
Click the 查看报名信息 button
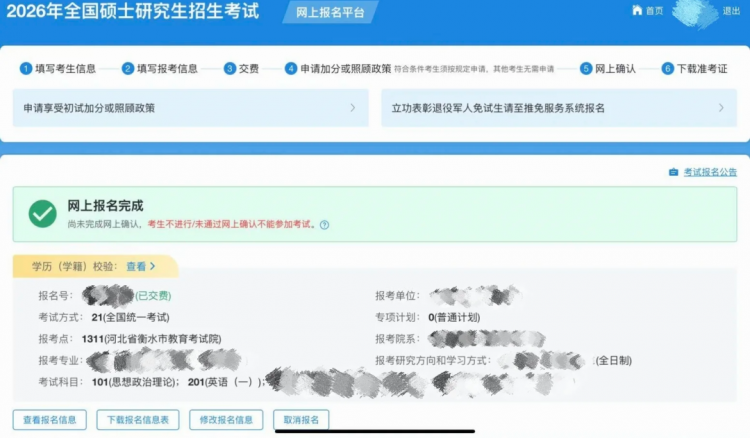click(49, 420)
